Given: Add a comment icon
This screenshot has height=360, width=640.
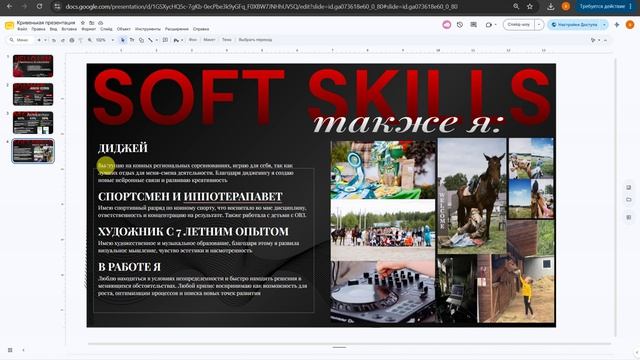Looking at the screenshot, I should point(165,40).
